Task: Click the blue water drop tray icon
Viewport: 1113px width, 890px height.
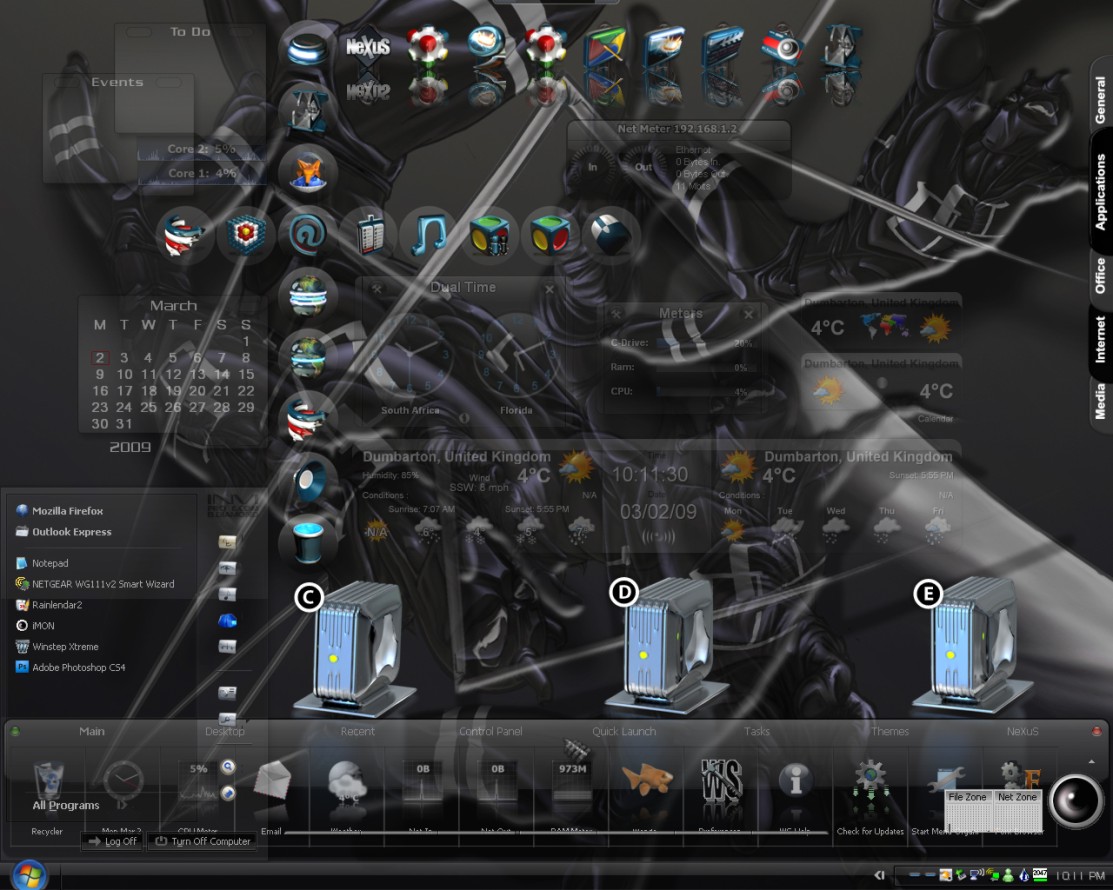Action: [1024, 876]
